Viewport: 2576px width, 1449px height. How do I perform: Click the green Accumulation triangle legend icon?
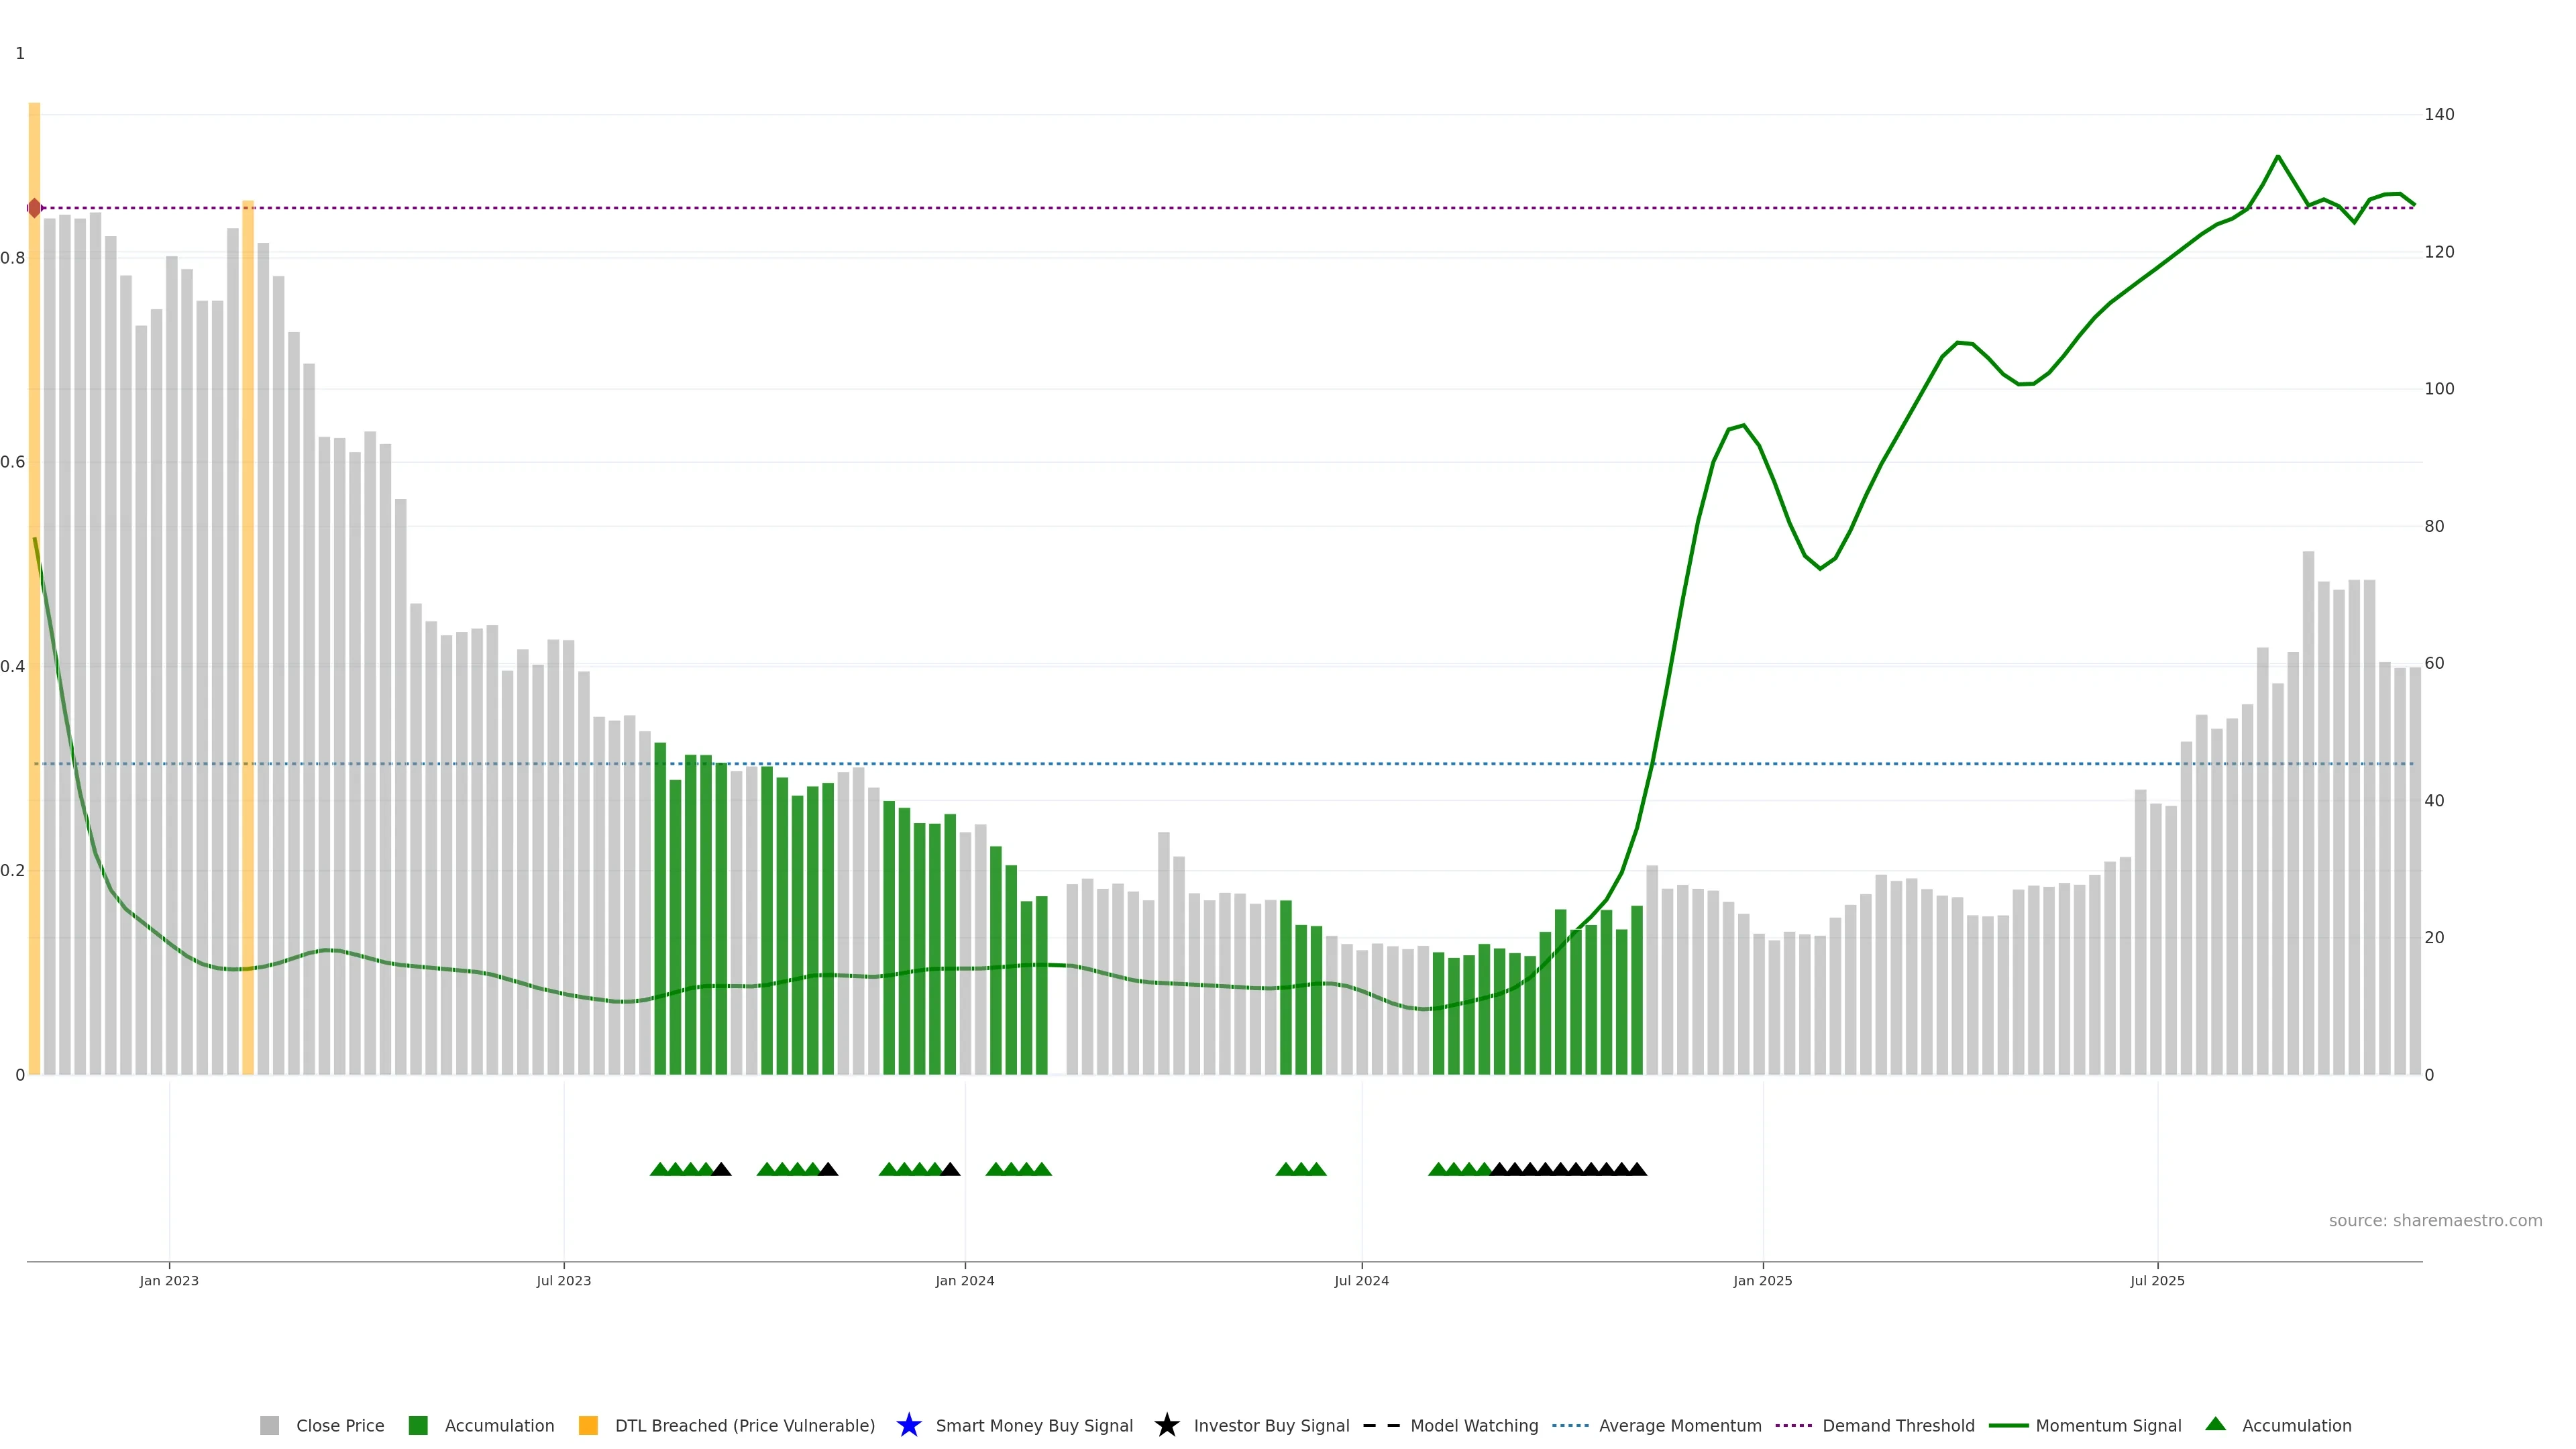click(x=2215, y=1424)
